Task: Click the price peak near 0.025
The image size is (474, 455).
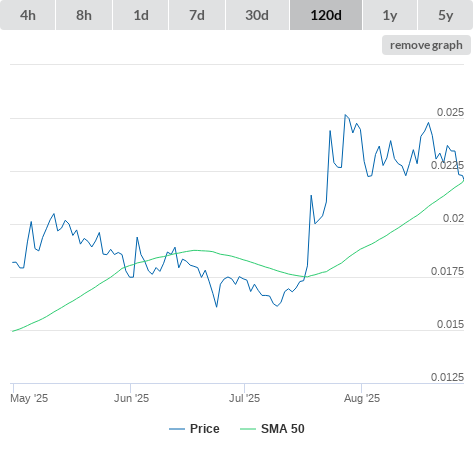Action: pyautogui.click(x=345, y=115)
